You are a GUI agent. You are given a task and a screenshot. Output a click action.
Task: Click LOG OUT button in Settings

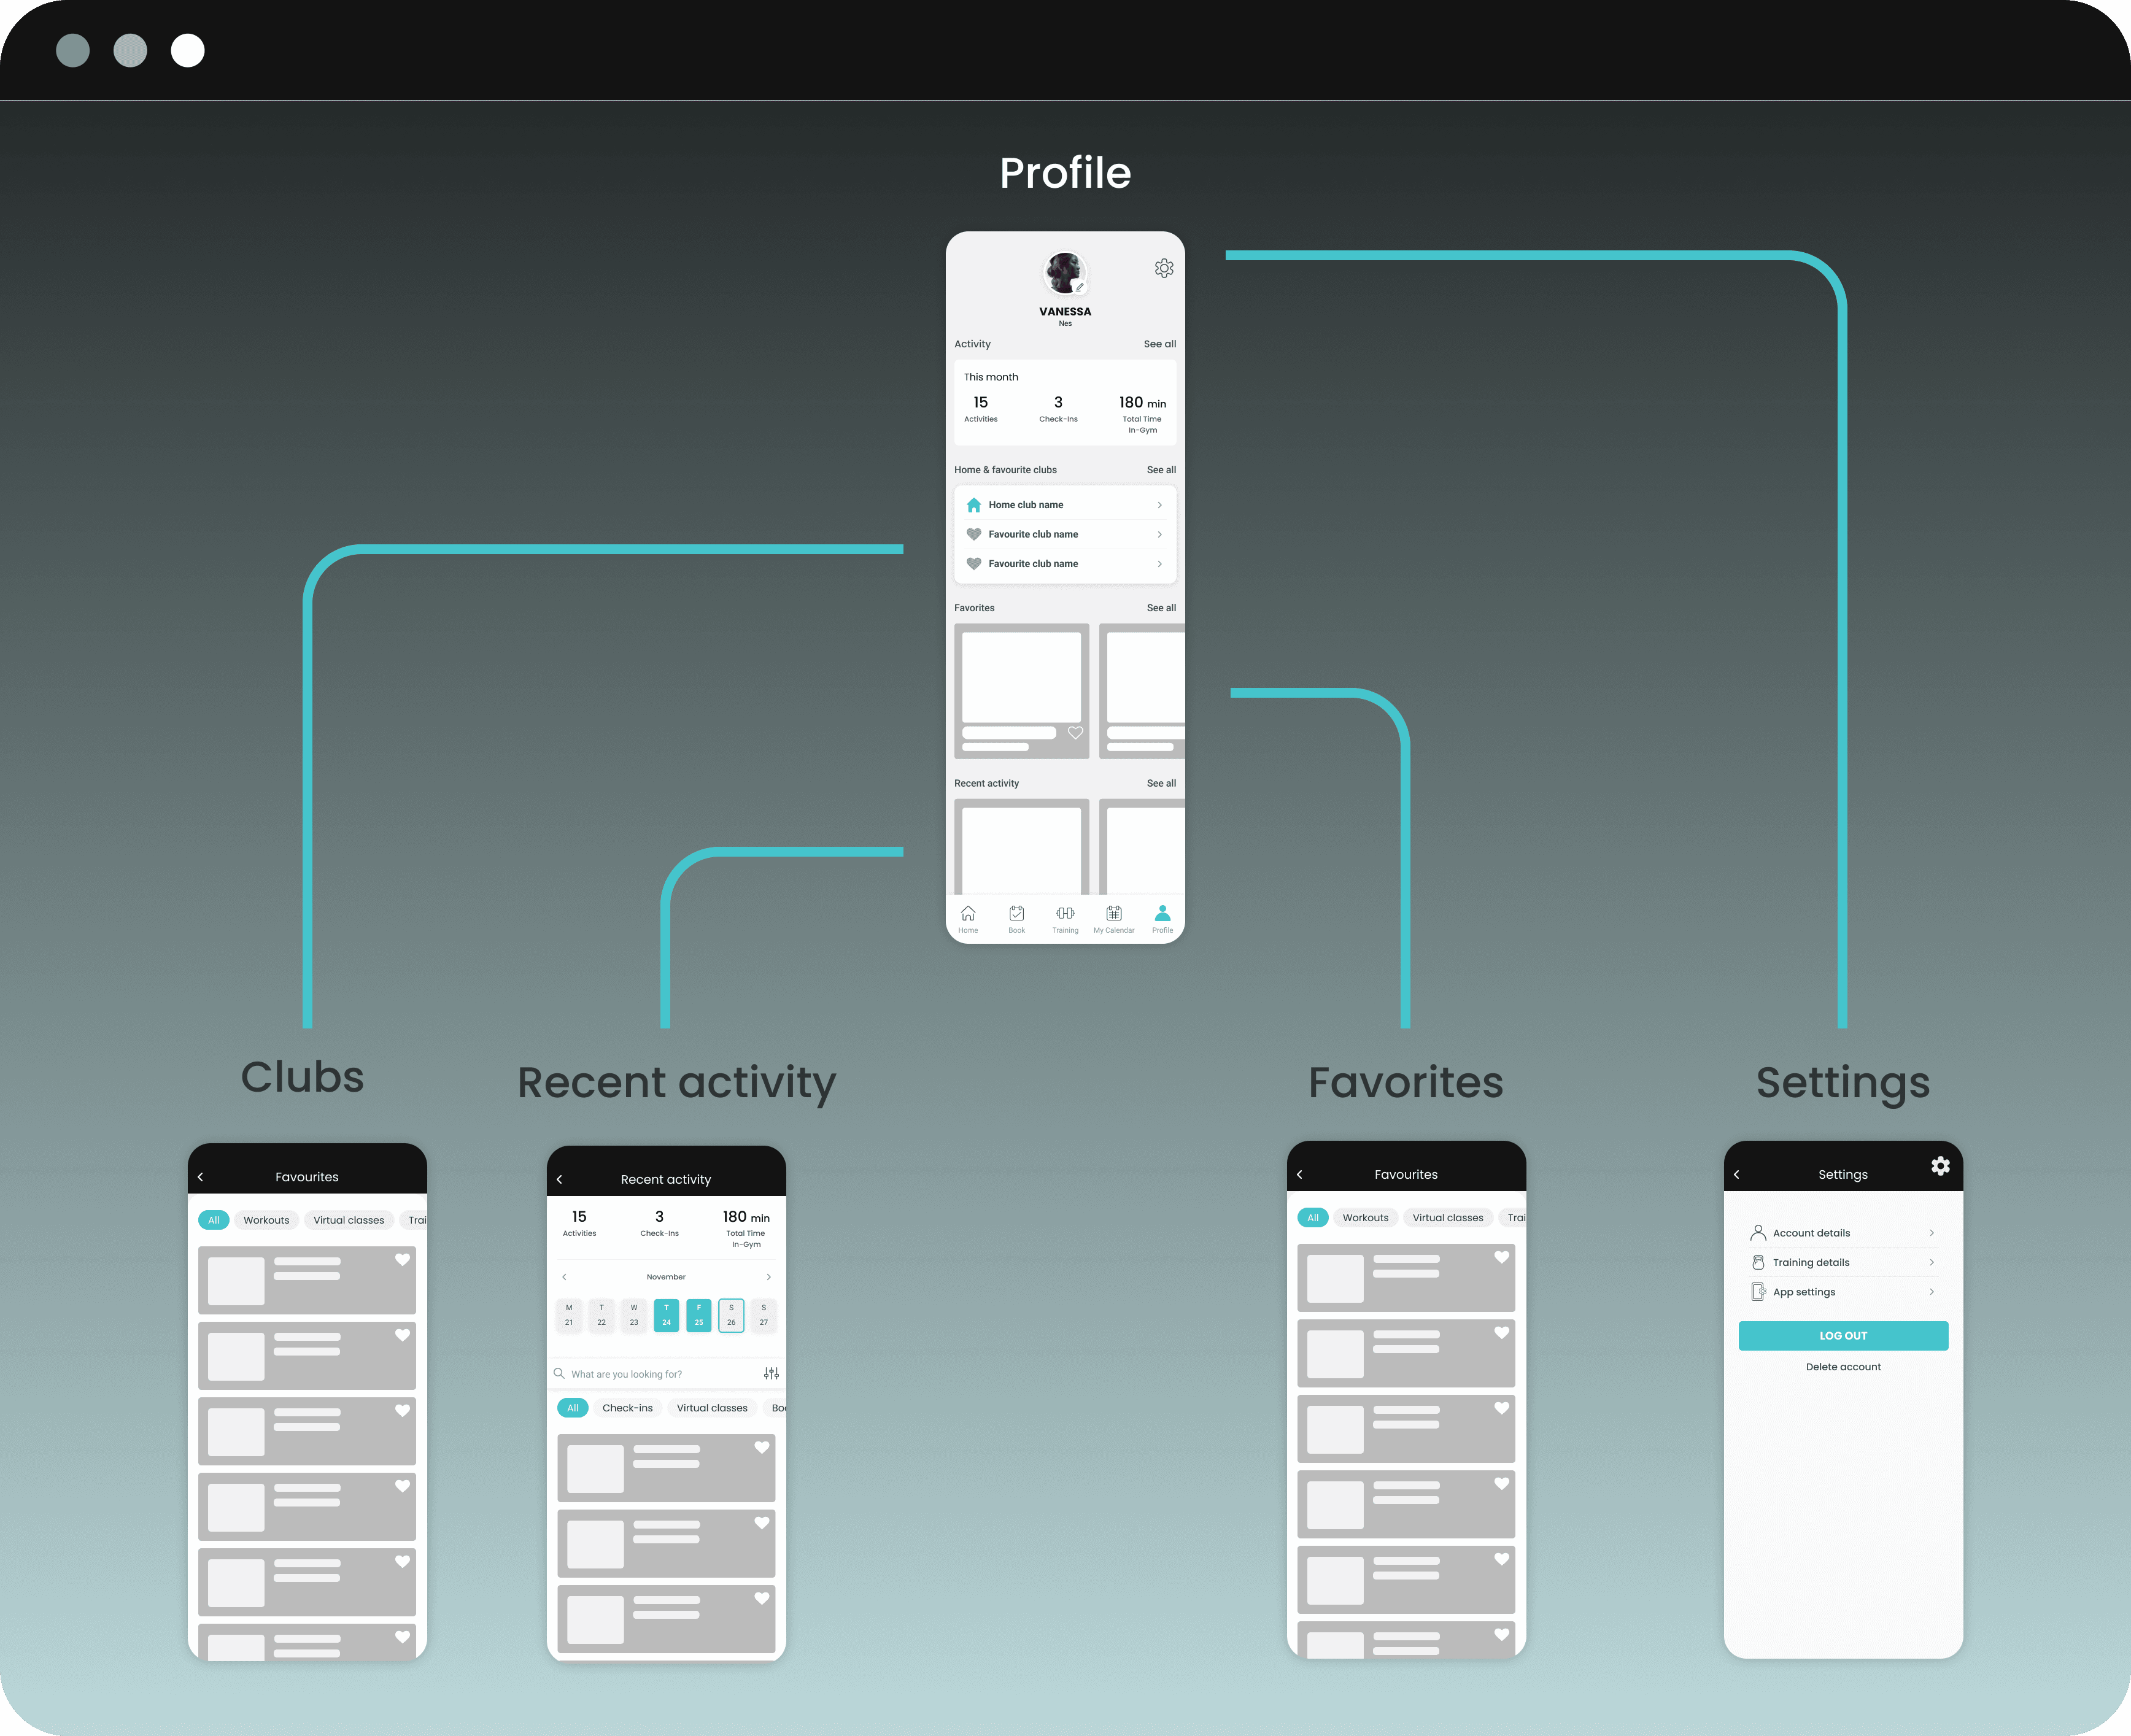(x=1843, y=1336)
